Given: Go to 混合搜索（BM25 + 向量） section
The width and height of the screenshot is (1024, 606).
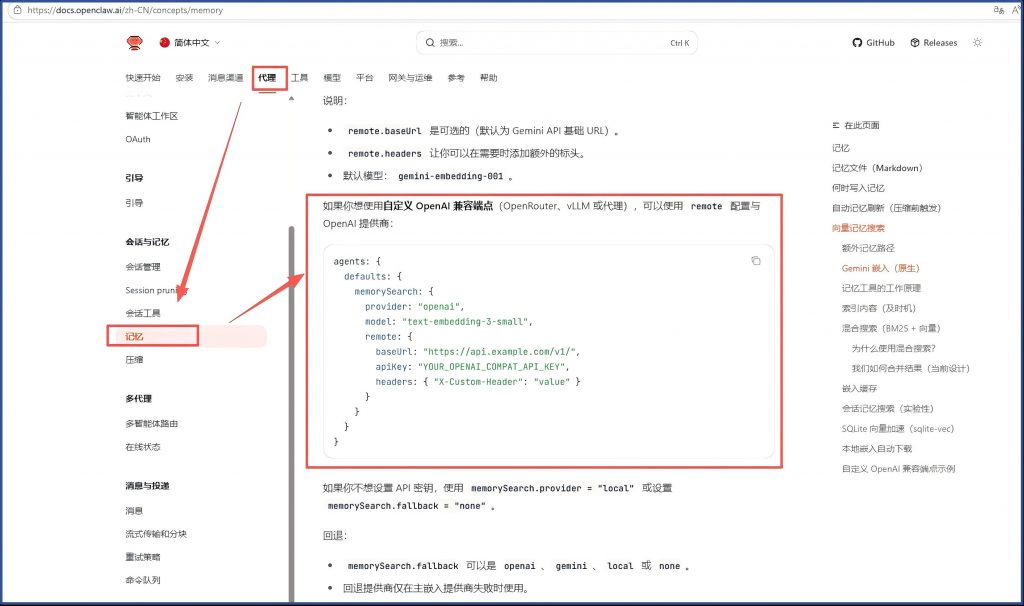Looking at the screenshot, I should point(890,328).
